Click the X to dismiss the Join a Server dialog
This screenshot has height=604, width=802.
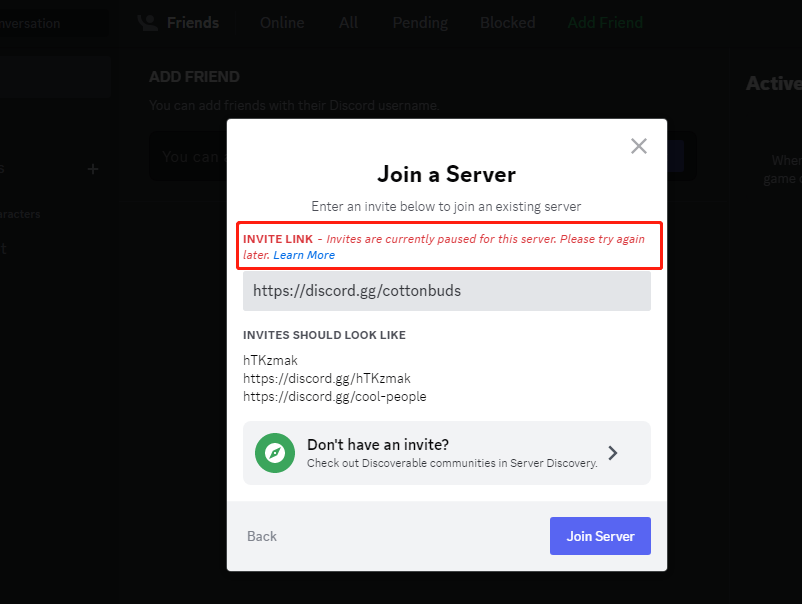(x=638, y=145)
